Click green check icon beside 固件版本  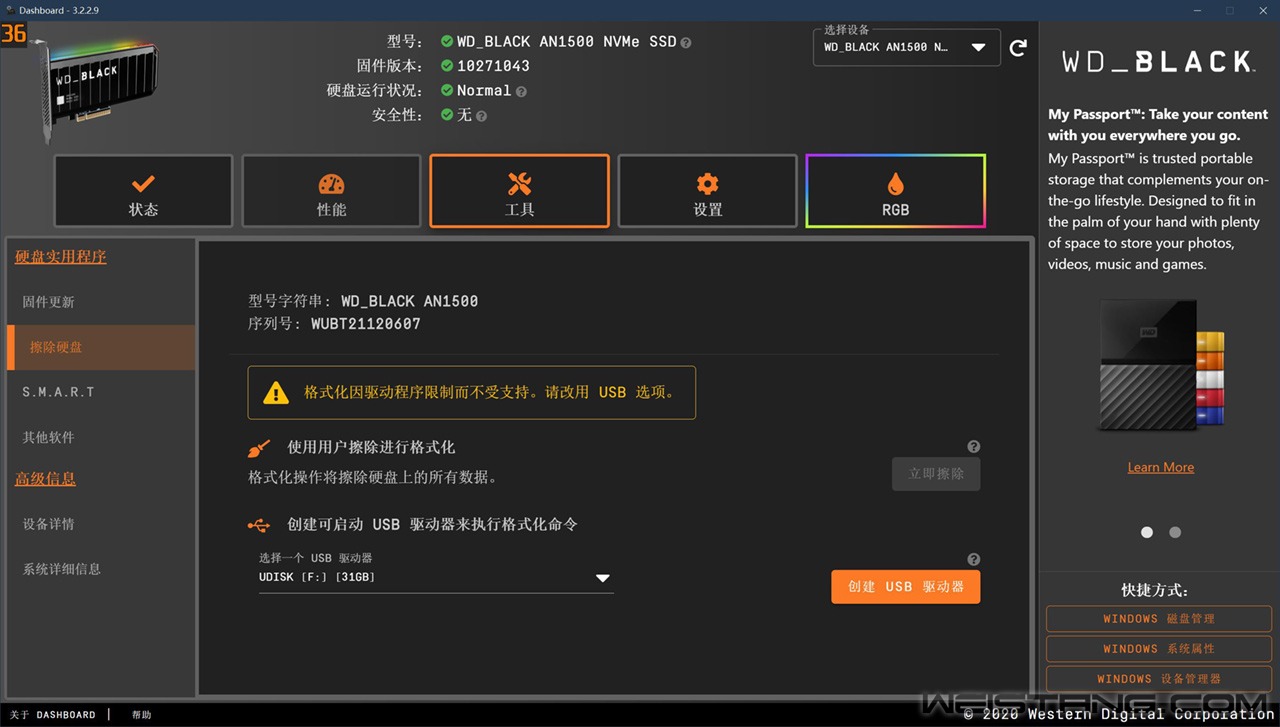446,66
